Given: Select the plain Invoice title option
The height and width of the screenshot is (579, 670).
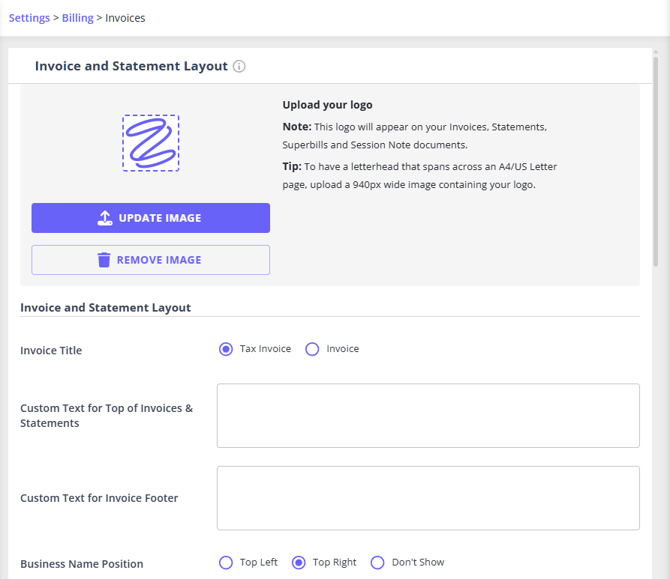Looking at the screenshot, I should coord(312,349).
